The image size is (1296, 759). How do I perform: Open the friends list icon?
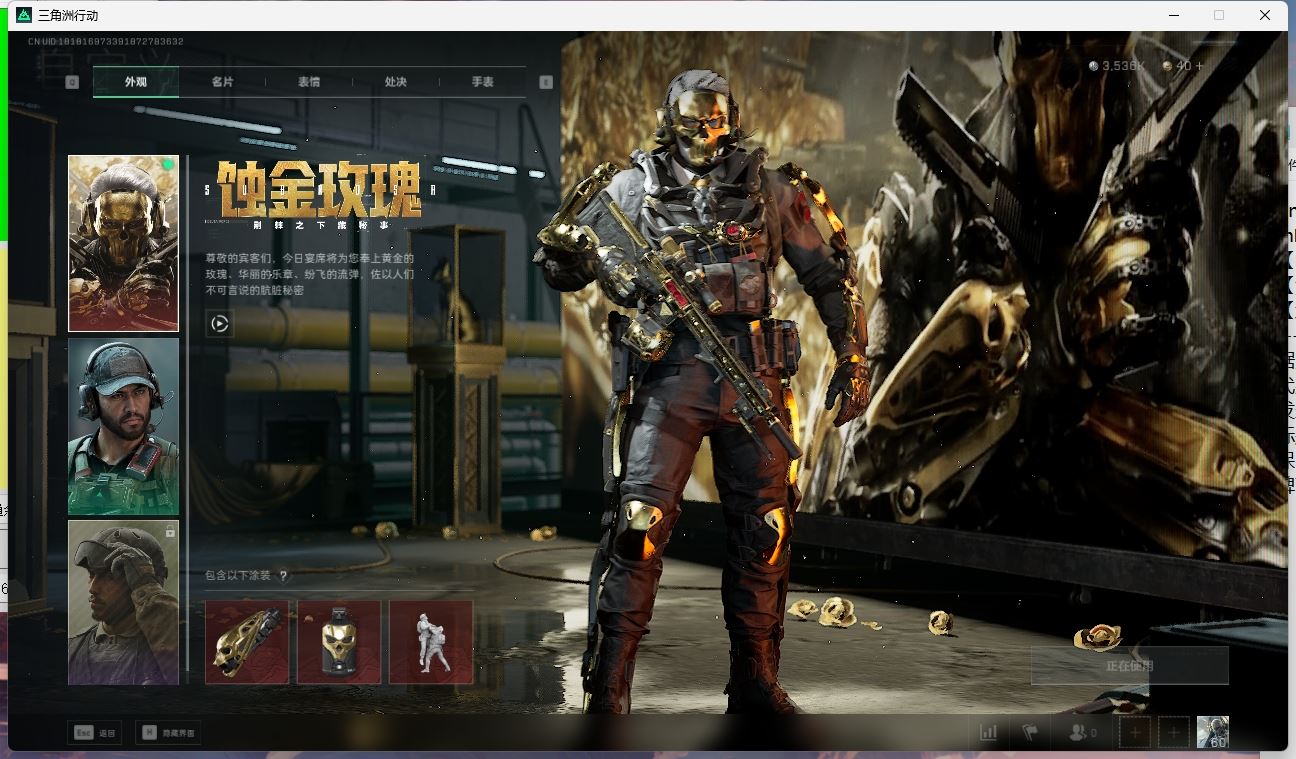(1082, 733)
